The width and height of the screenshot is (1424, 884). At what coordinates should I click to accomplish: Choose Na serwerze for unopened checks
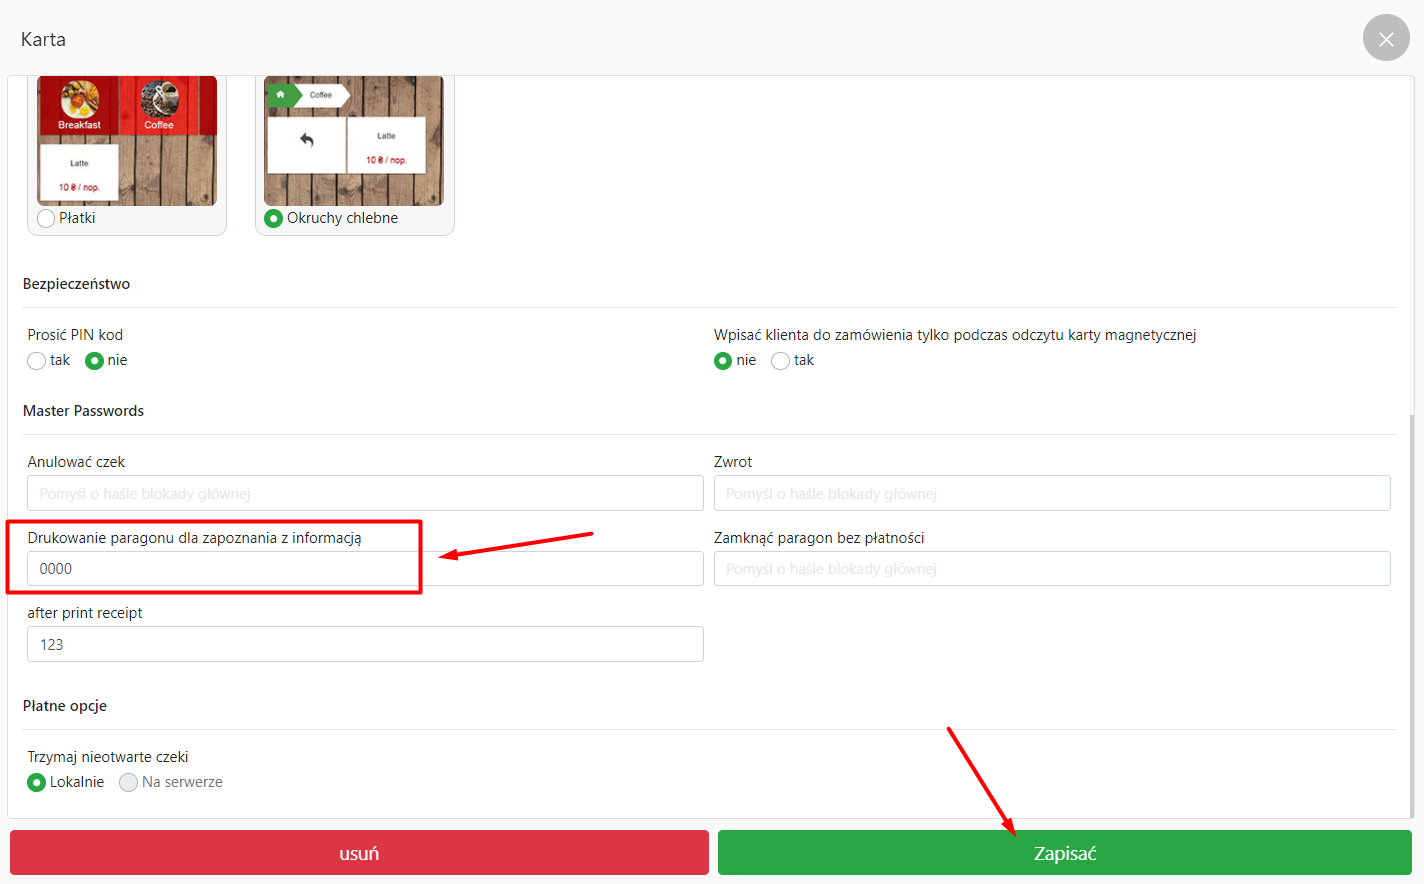click(129, 783)
